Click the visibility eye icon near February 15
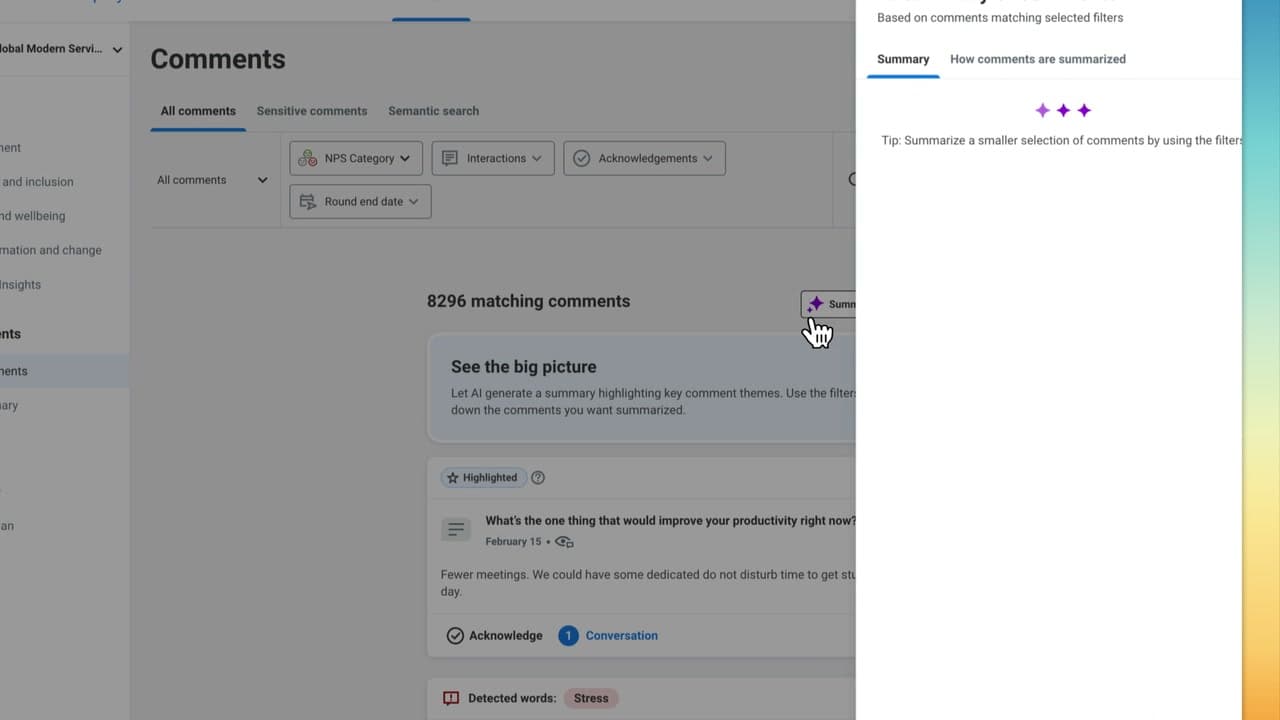1280x720 pixels. click(564, 542)
